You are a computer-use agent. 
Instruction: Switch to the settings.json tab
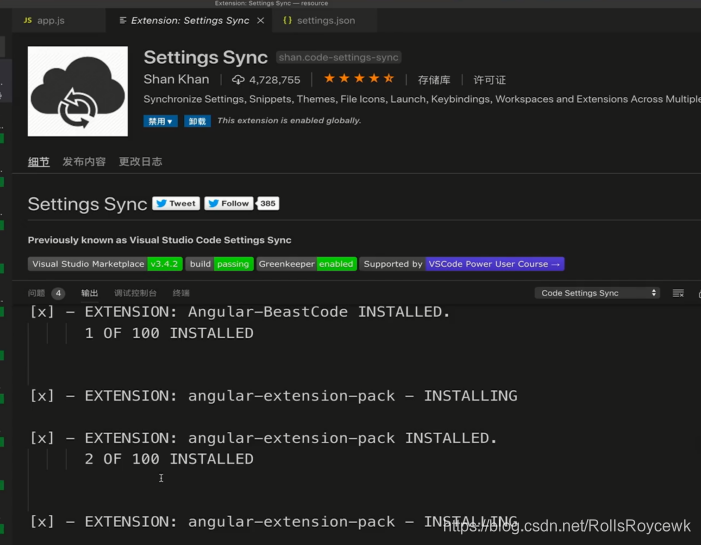(325, 21)
